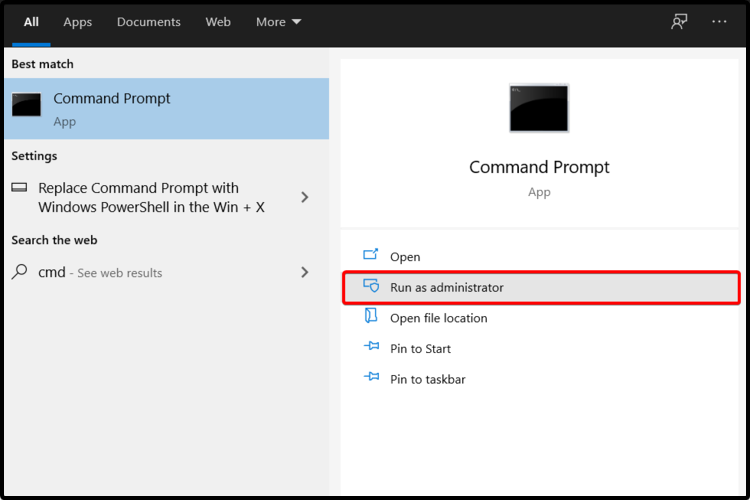Click the feedback person icon in header

(x=679, y=22)
